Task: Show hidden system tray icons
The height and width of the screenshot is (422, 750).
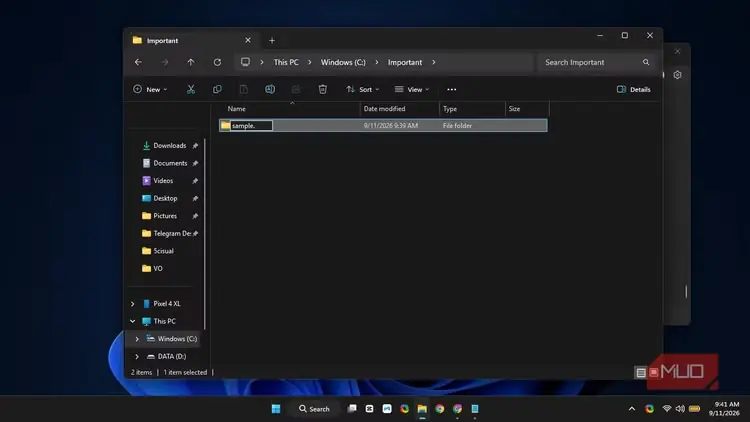Action: pyautogui.click(x=632, y=409)
